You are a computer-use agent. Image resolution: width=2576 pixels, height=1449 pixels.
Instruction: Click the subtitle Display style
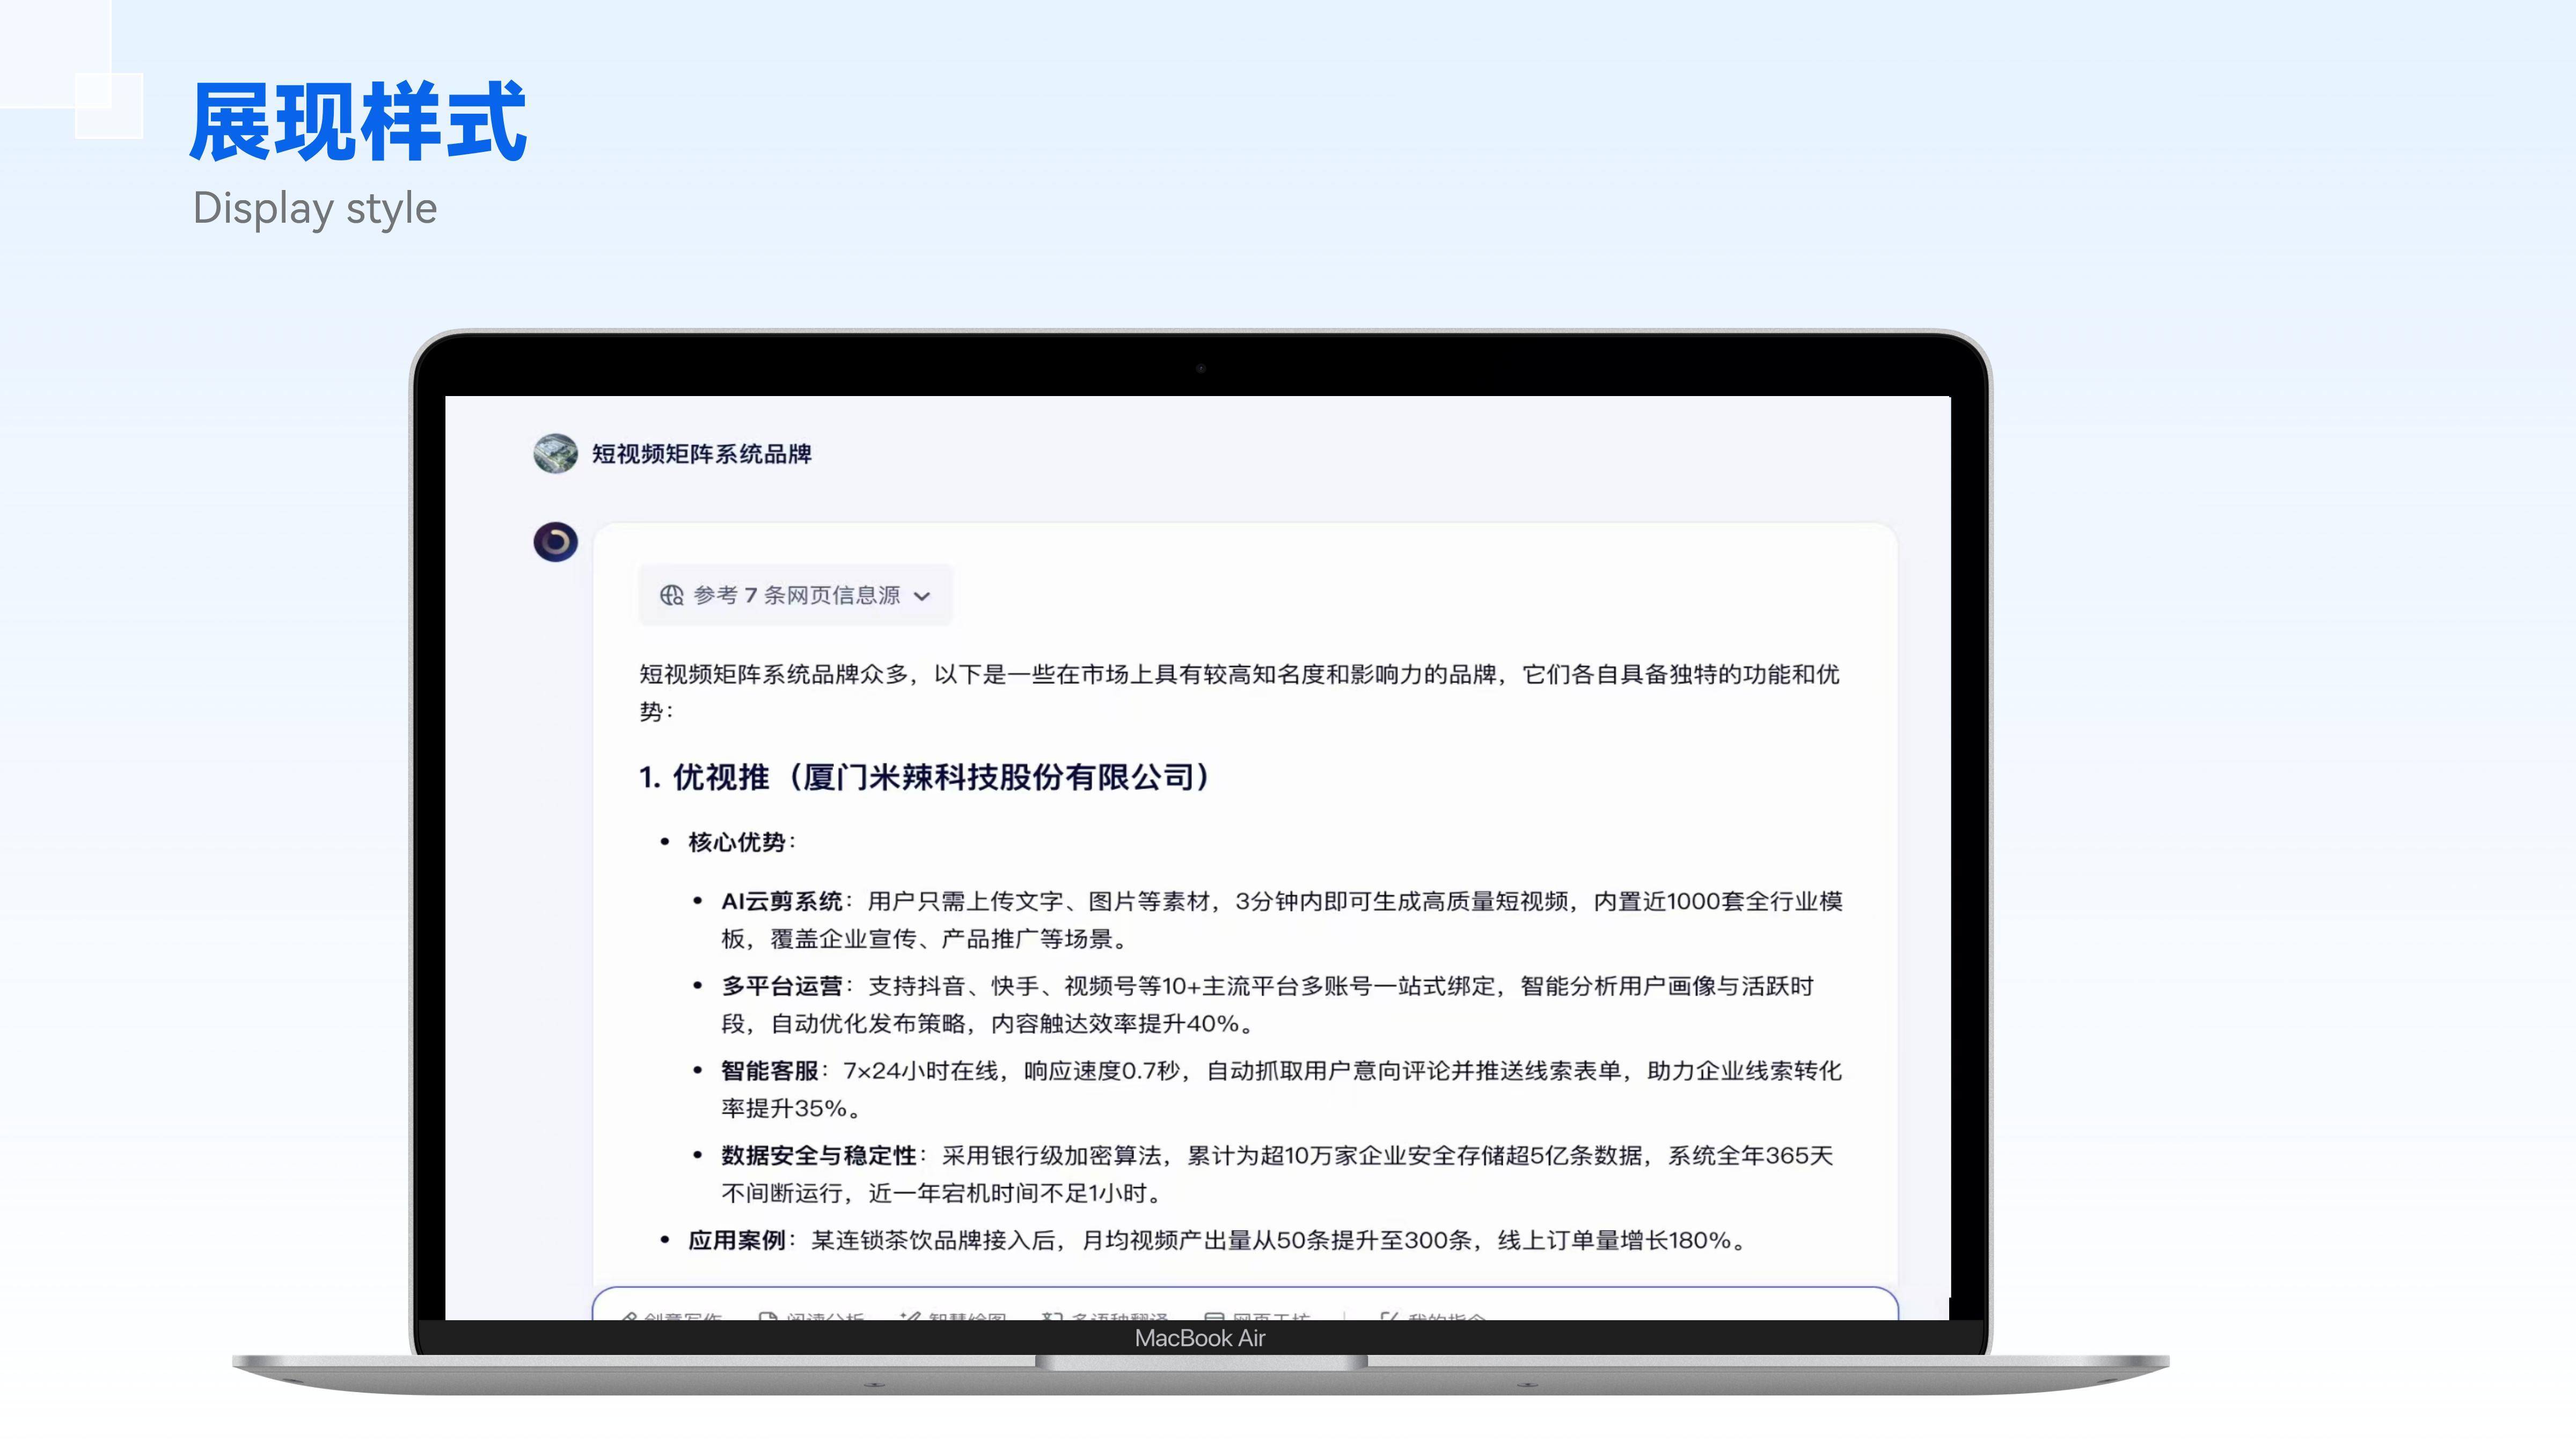[x=315, y=209]
